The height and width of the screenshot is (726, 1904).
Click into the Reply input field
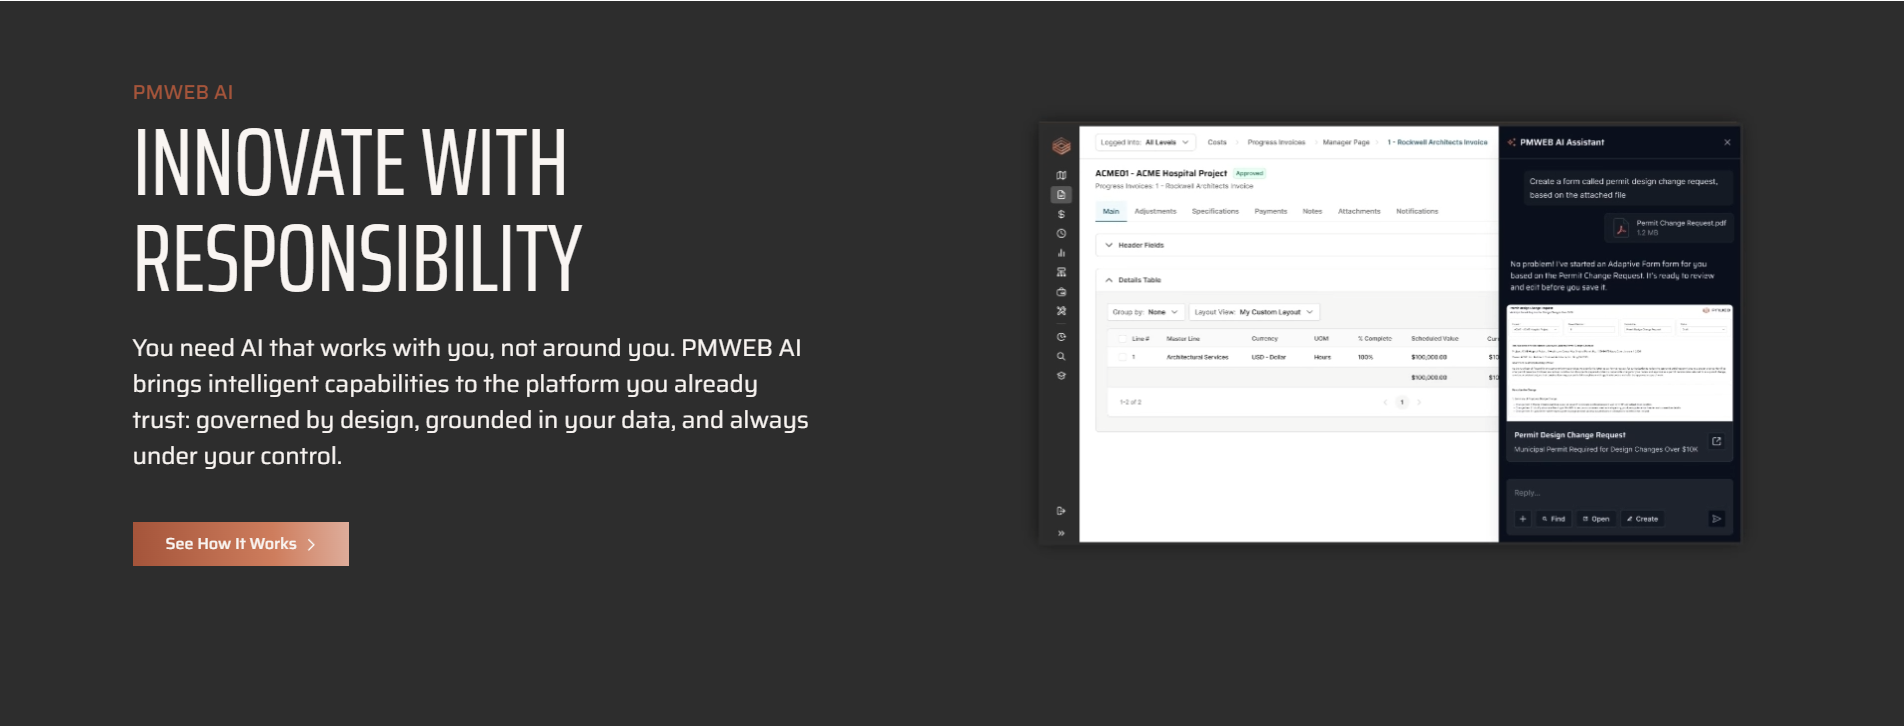(1619, 493)
